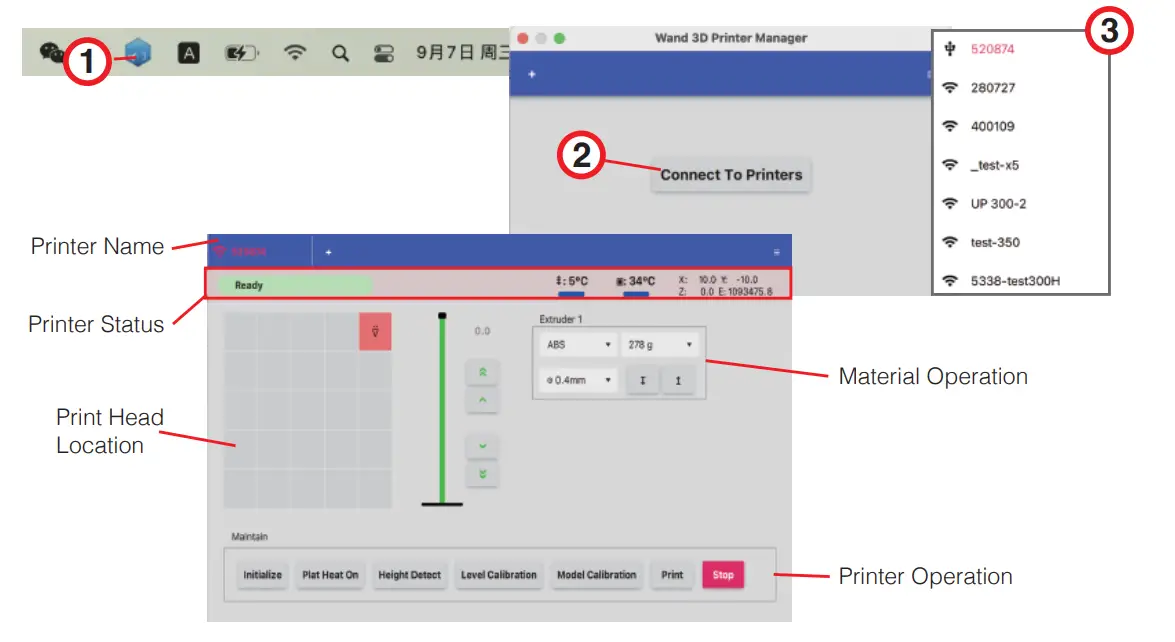The image size is (1175, 642).
Task: Click the USB icon next to printer 520874
Action: [949, 48]
